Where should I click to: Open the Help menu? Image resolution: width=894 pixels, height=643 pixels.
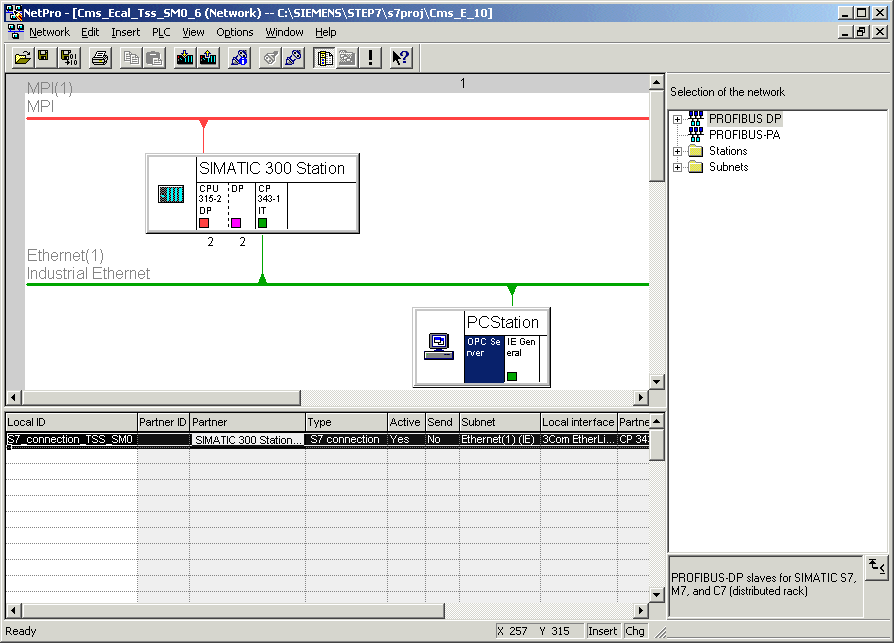point(326,32)
